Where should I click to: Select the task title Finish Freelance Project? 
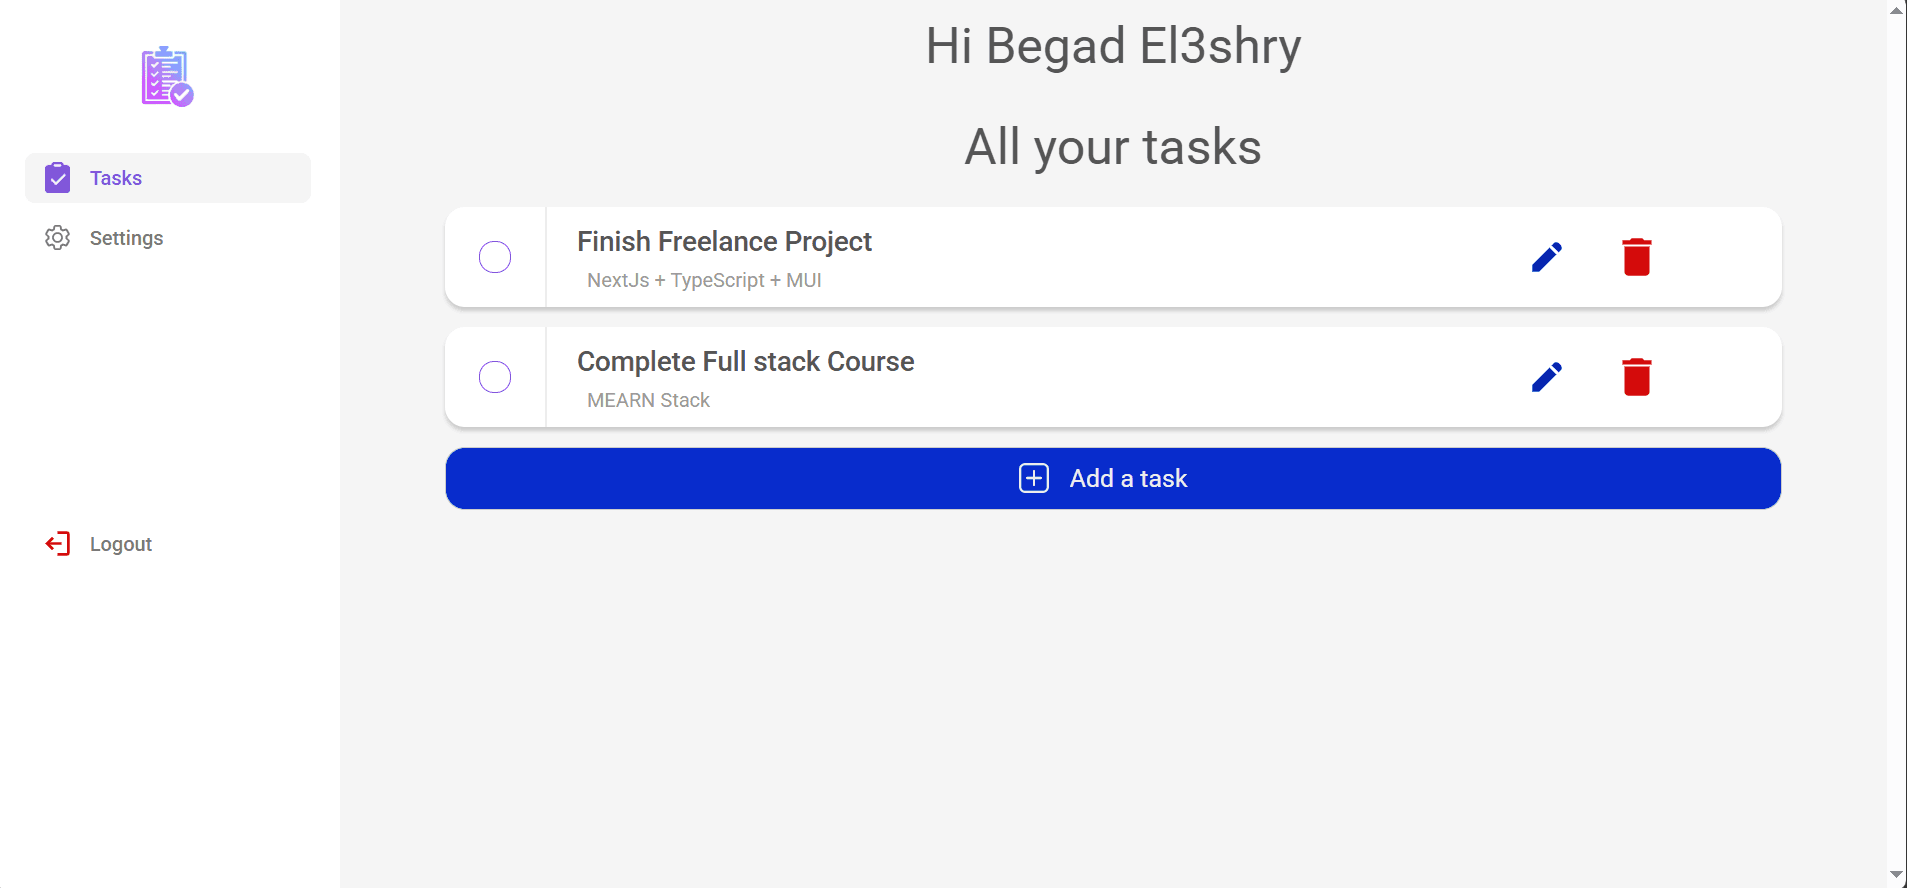[724, 241]
